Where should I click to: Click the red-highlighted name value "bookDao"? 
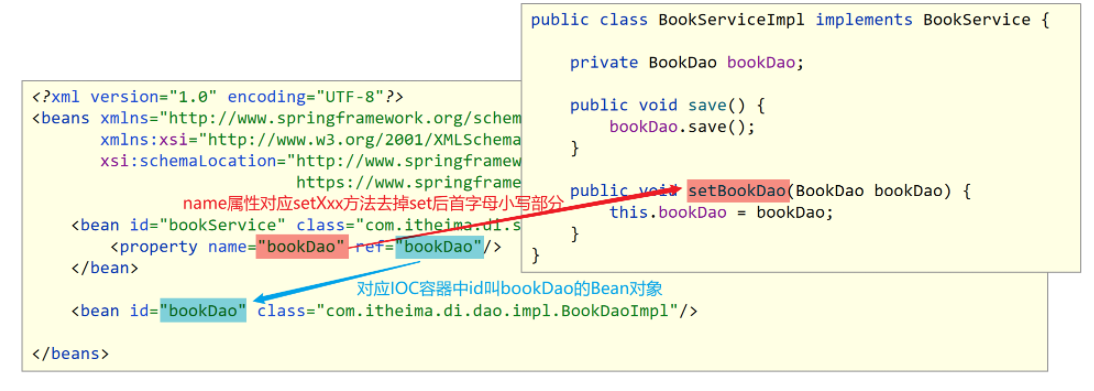(x=301, y=247)
